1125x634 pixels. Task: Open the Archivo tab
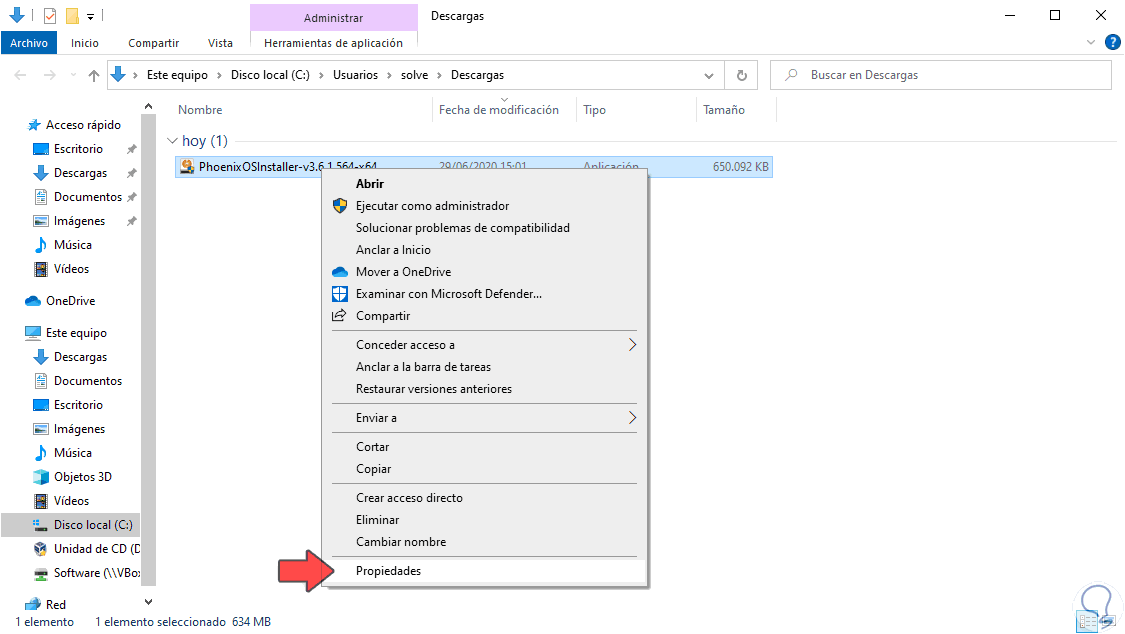coord(29,43)
